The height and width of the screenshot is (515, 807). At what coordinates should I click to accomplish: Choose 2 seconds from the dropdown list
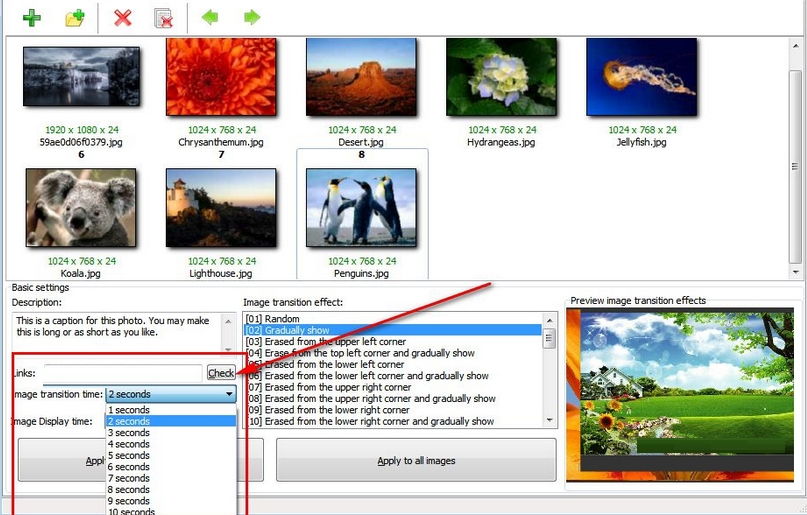tap(171, 421)
